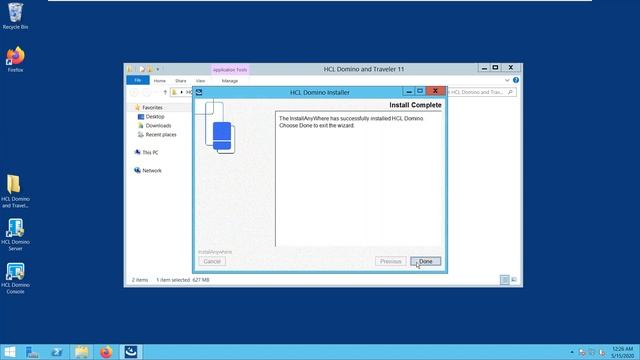Viewport: 640px width, 360px height.
Task: Minimize the HCL Domino Installer window
Action: [x=409, y=91]
